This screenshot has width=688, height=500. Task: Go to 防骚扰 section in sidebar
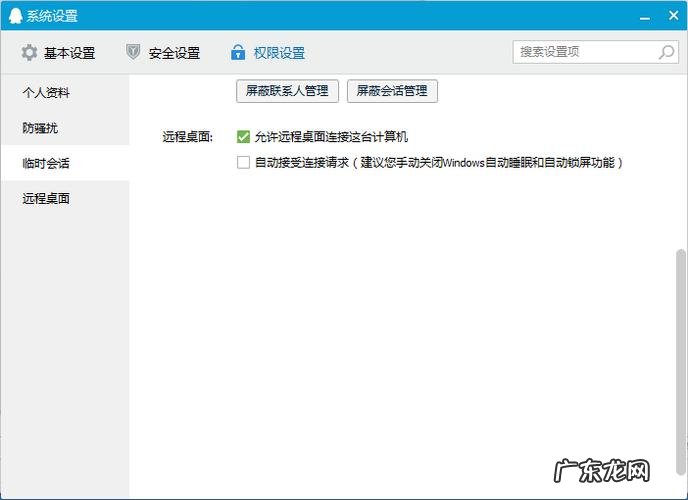40,128
